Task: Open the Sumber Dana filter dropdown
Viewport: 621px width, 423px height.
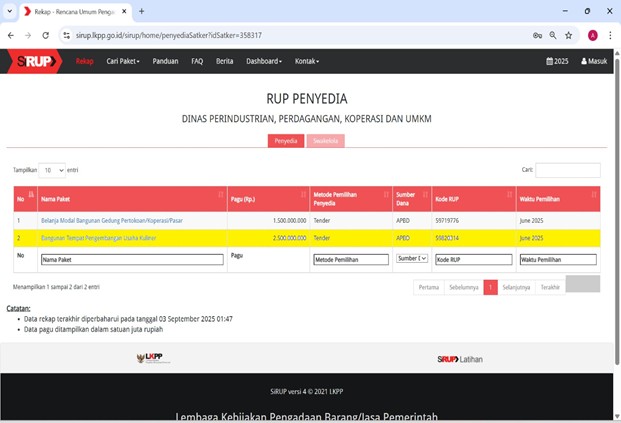Action: click(x=411, y=259)
